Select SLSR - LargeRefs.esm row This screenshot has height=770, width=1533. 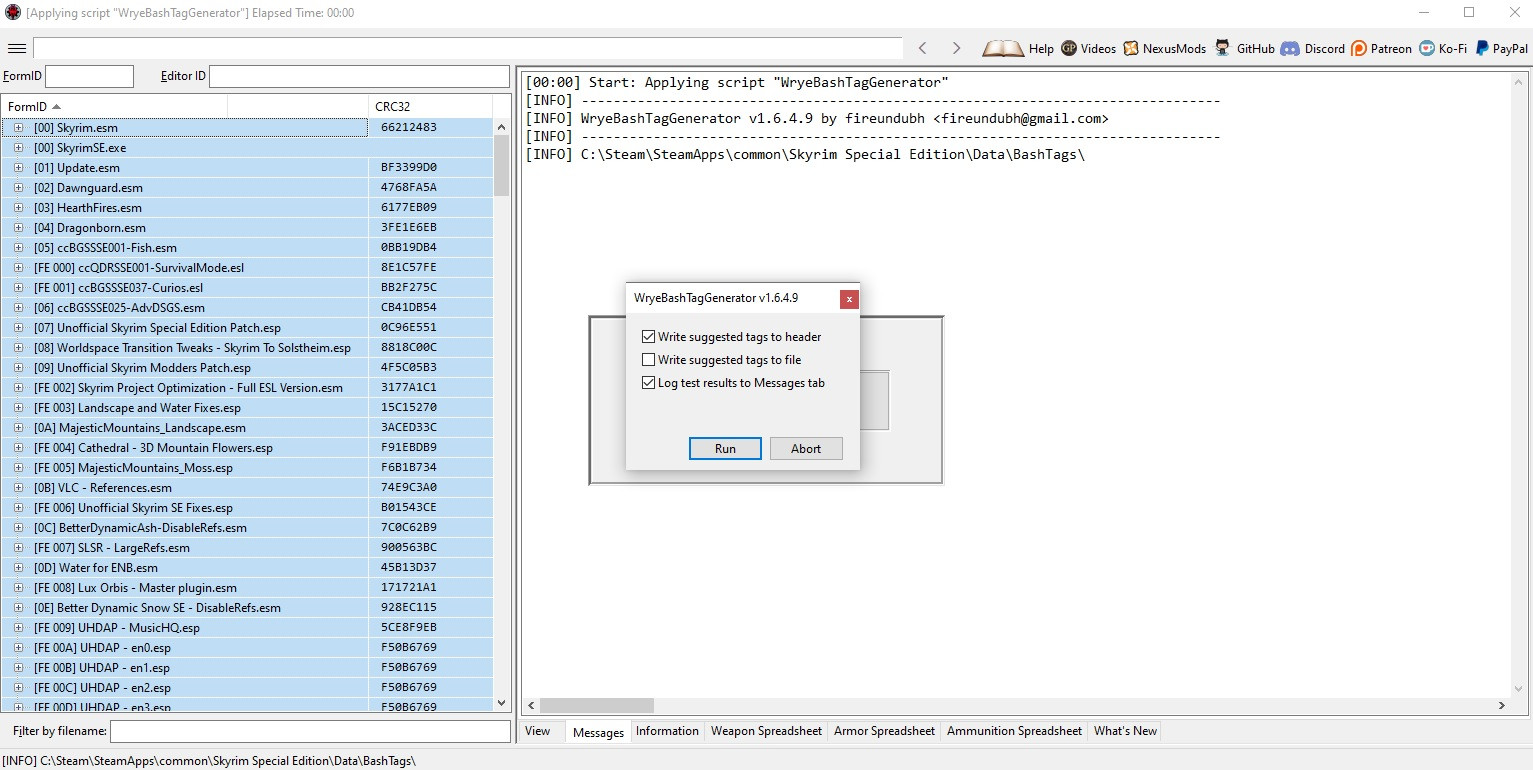[x=247, y=548]
